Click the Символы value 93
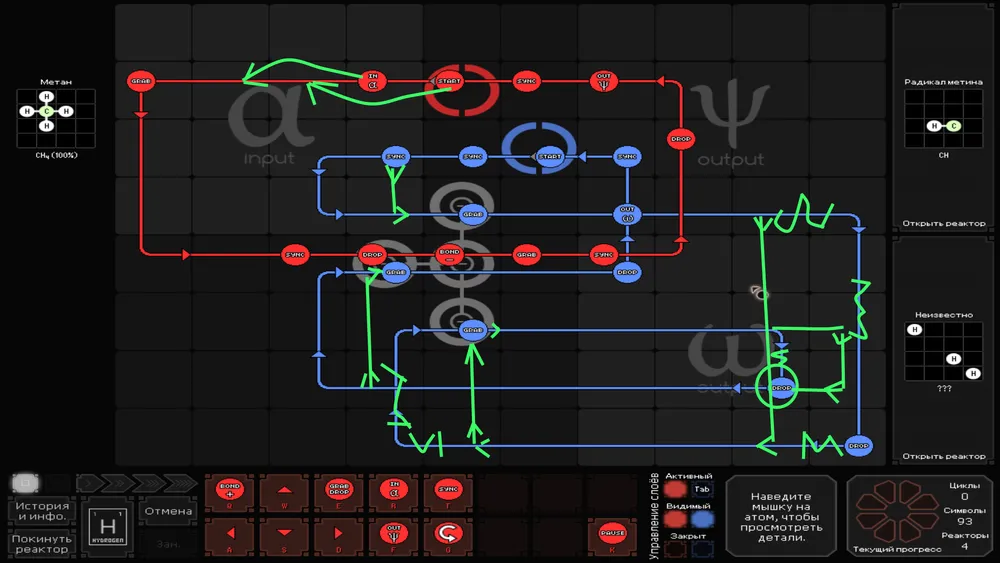 (964, 521)
